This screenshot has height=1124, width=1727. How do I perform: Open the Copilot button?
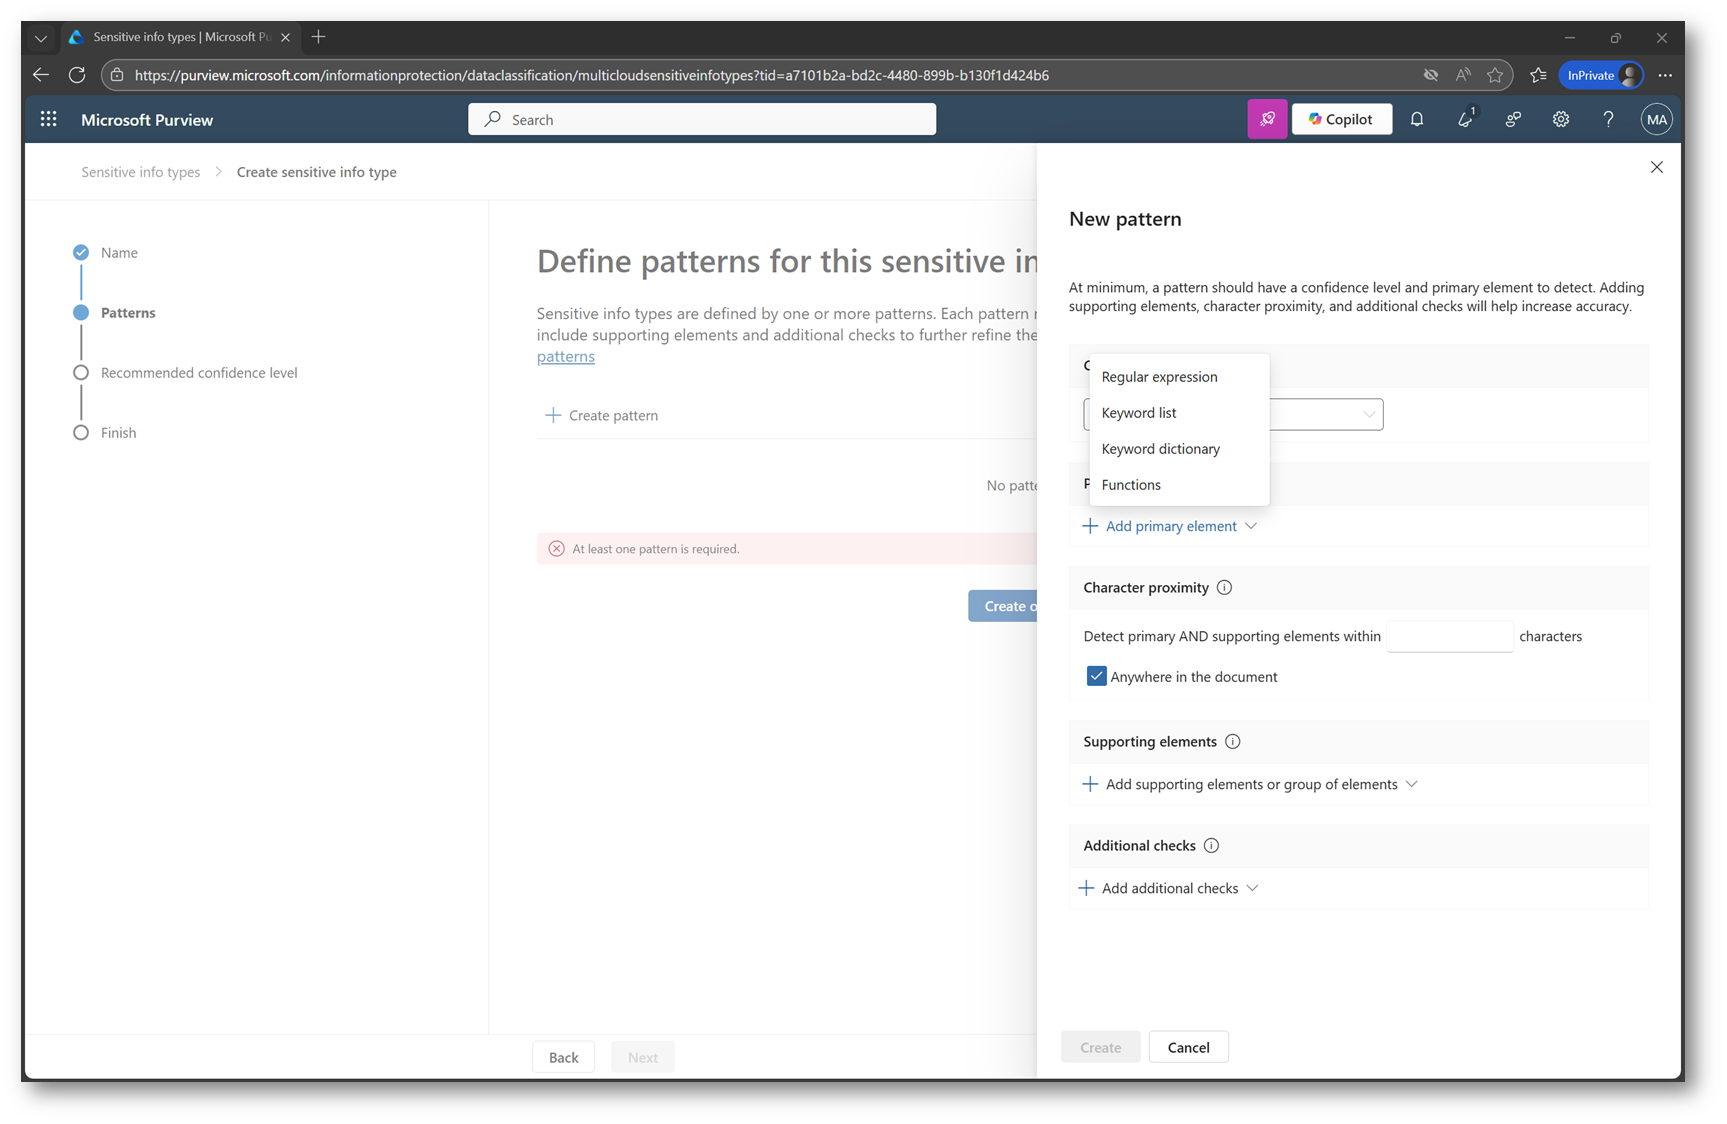(x=1341, y=119)
